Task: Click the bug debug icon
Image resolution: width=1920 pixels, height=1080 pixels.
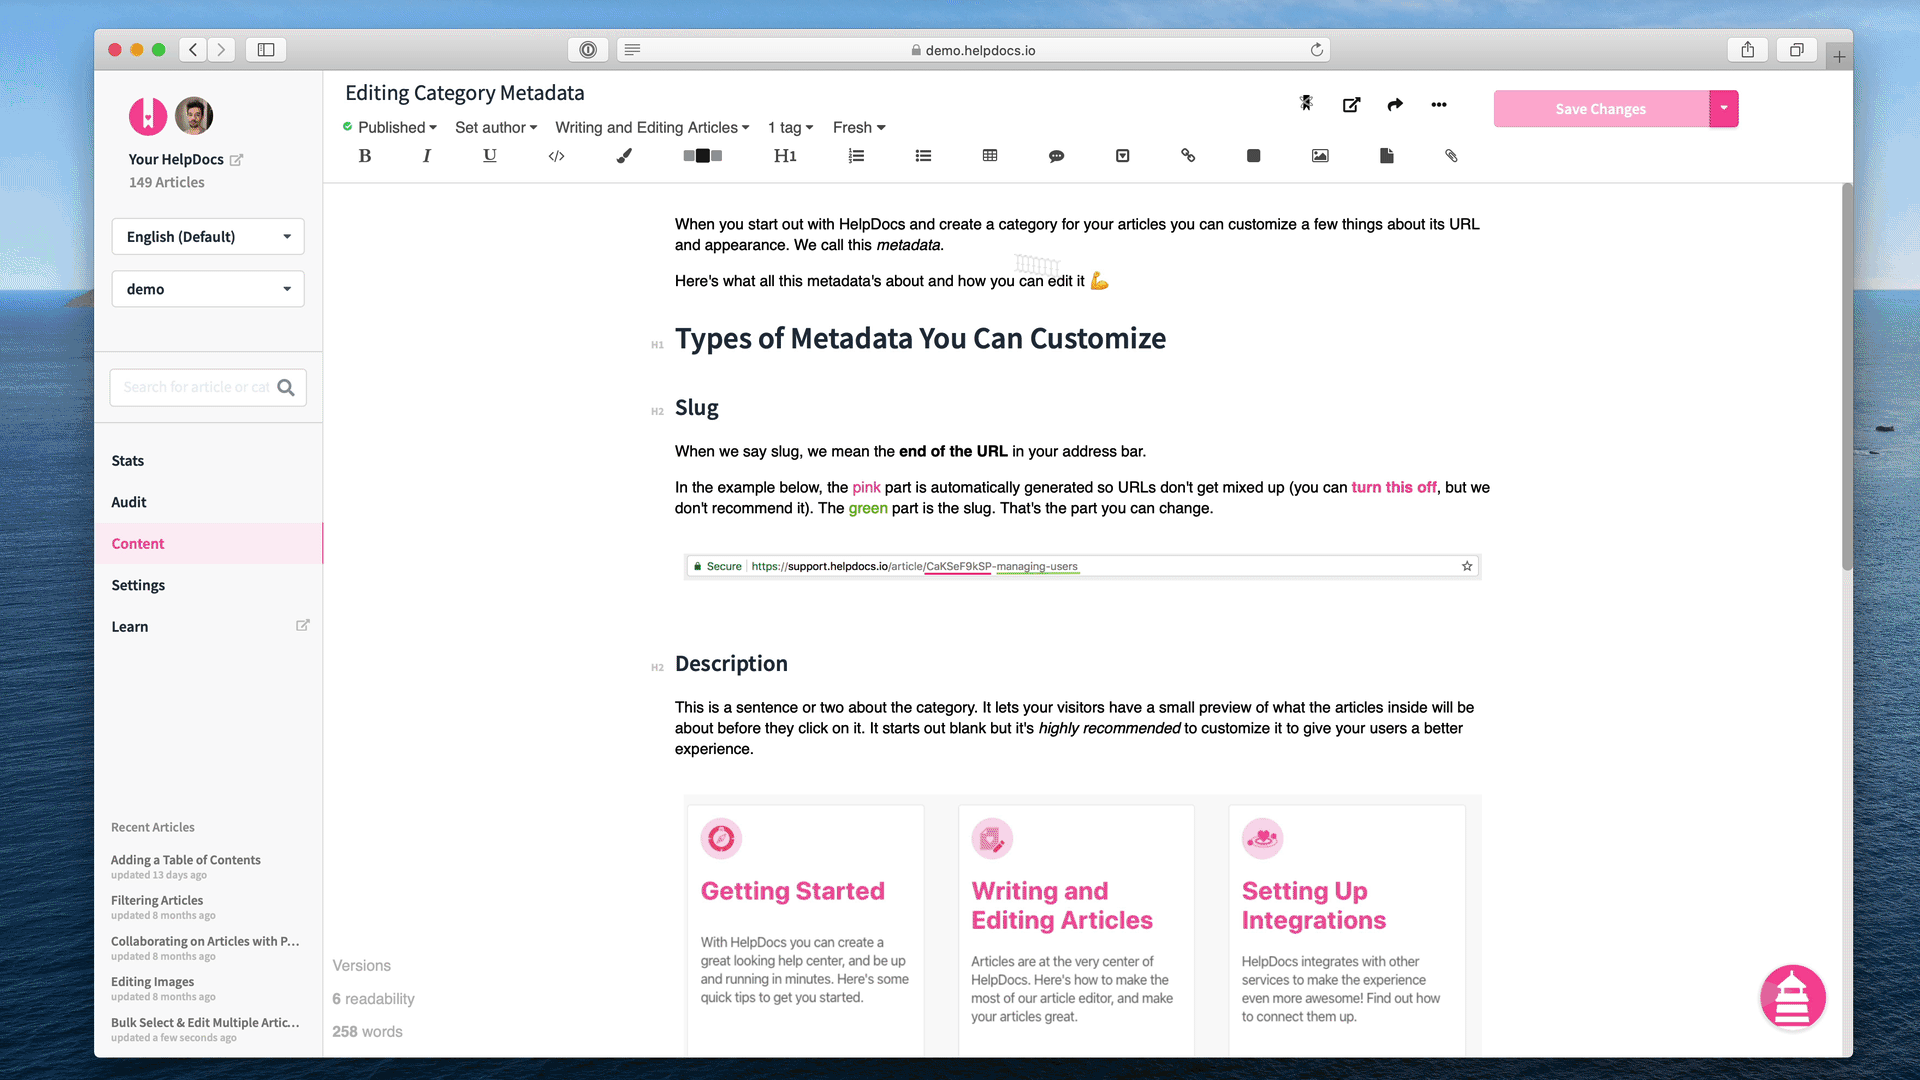Action: click(x=1306, y=103)
